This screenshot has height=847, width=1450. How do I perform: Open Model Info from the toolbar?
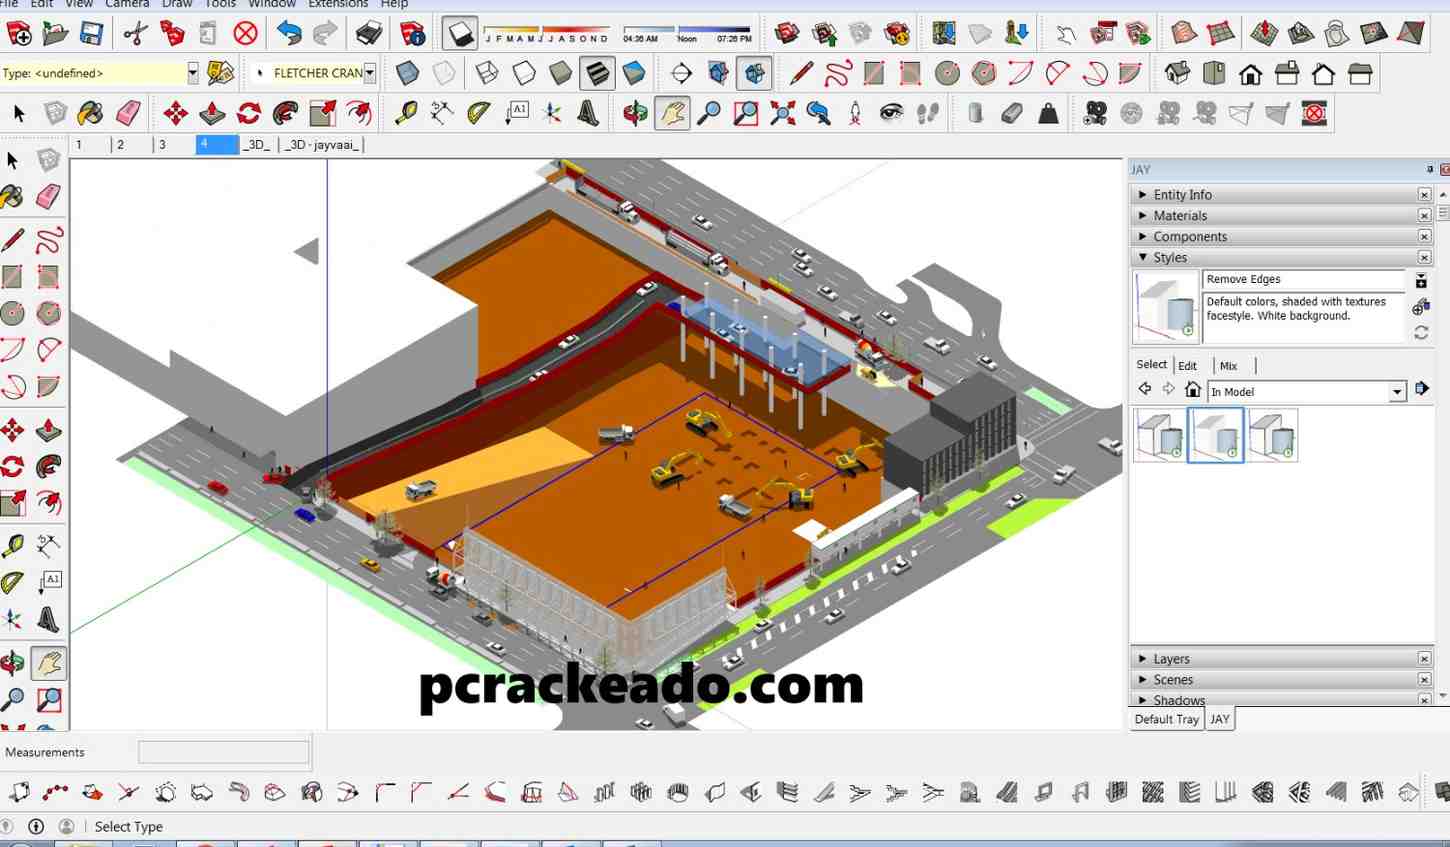point(413,35)
